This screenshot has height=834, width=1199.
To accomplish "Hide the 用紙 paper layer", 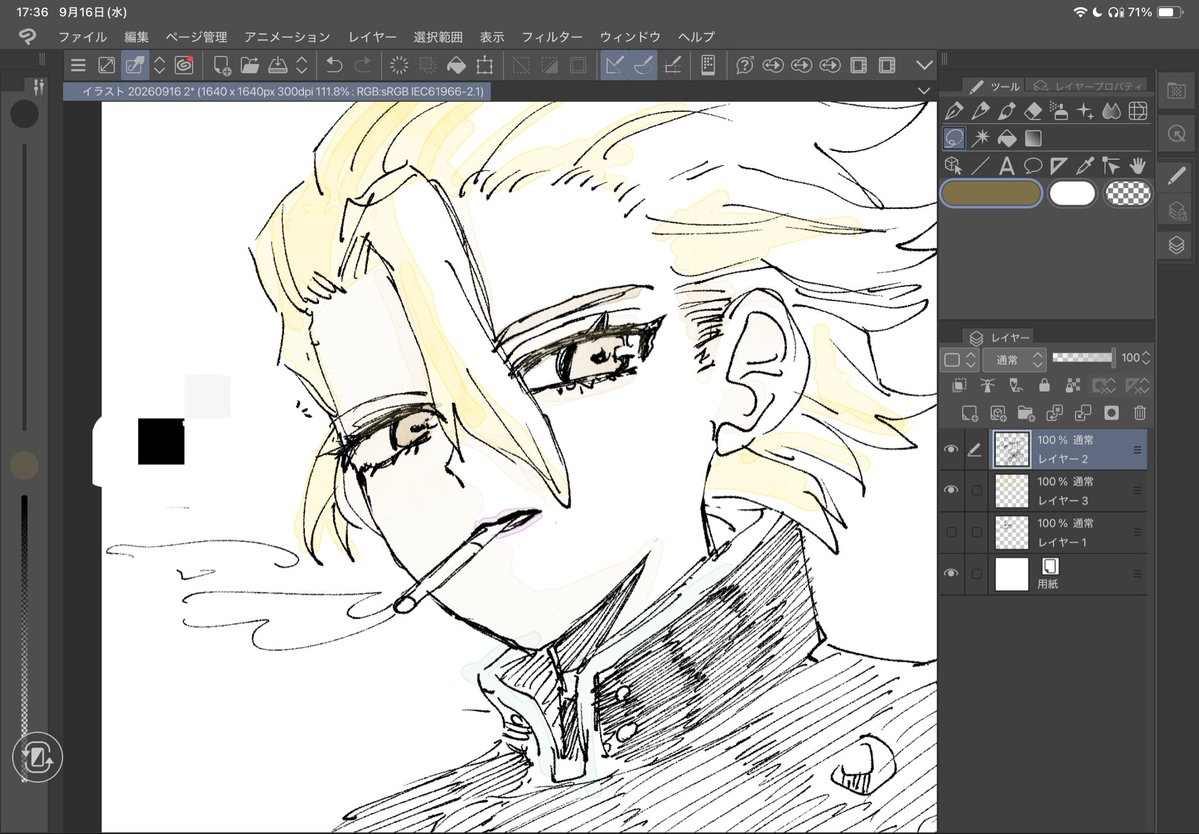I will click(950, 573).
